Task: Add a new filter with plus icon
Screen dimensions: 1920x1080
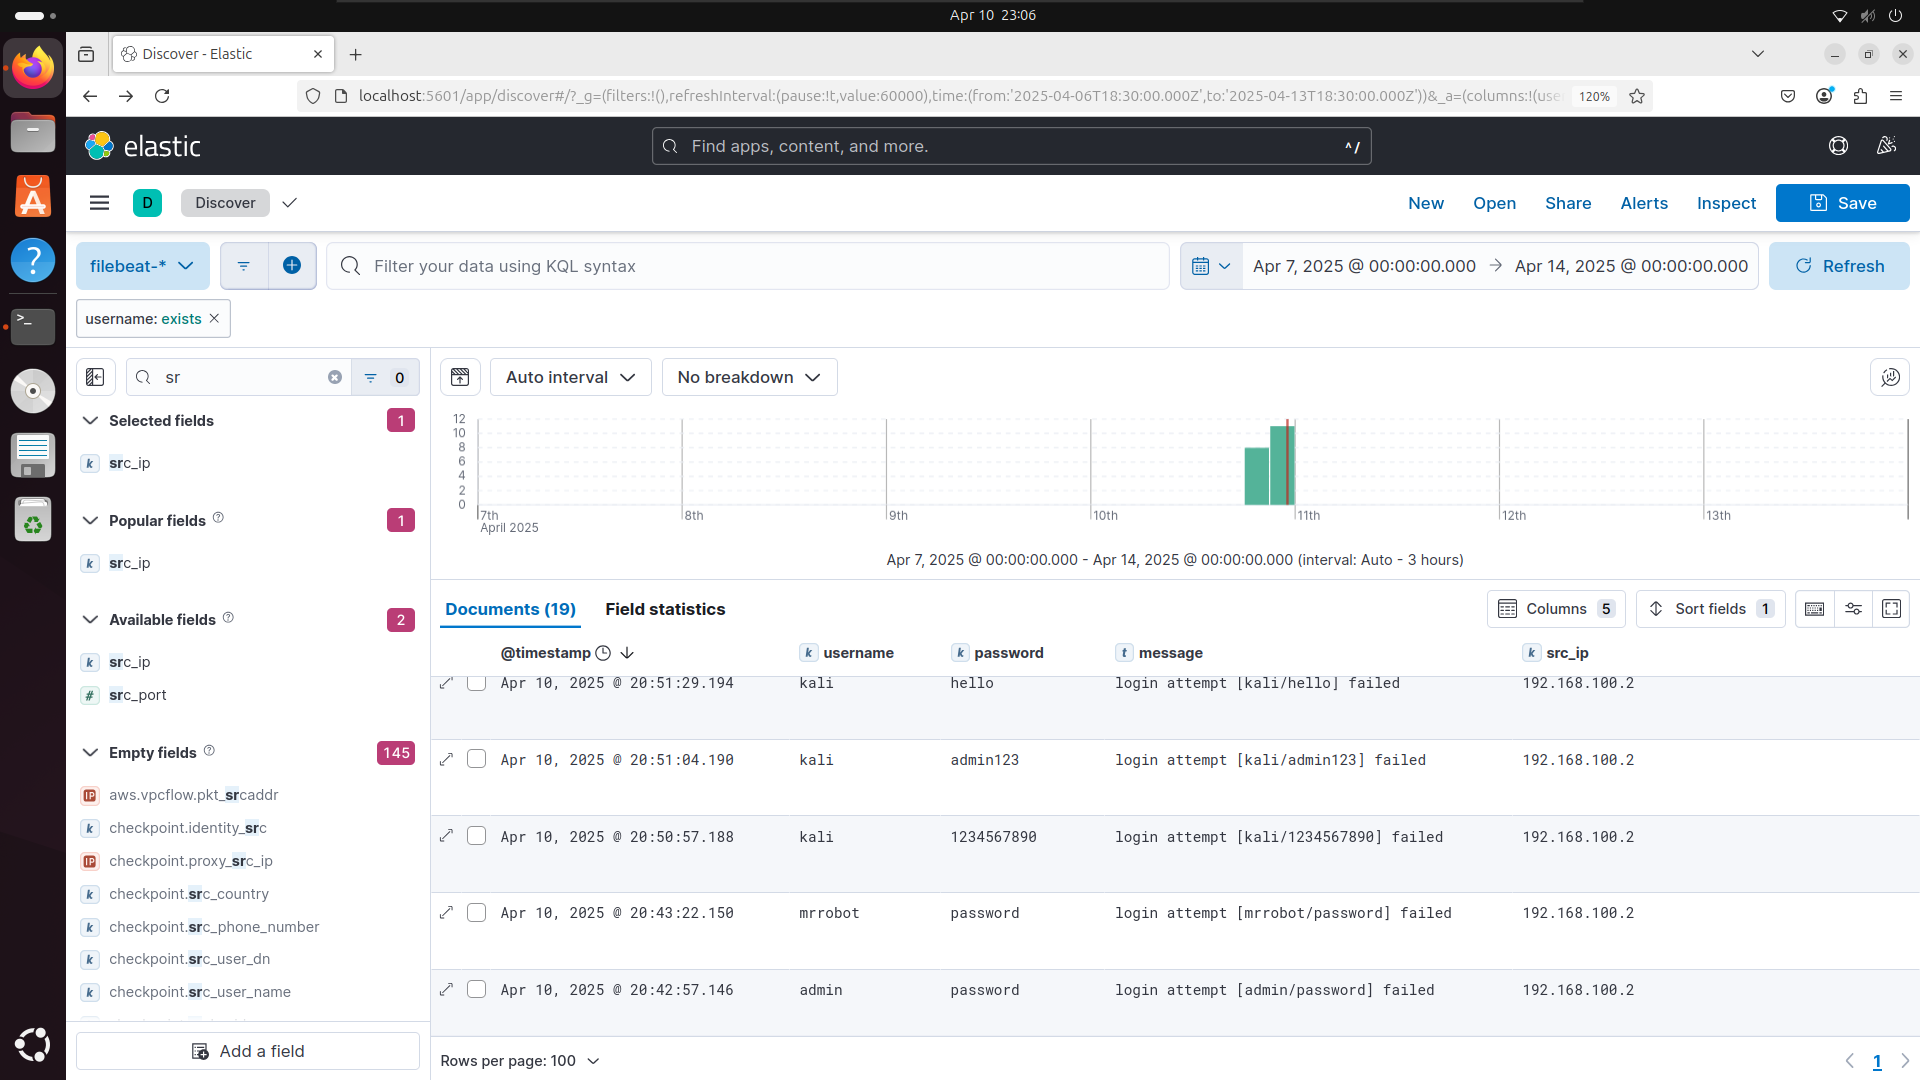Action: [x=292, y=266]
